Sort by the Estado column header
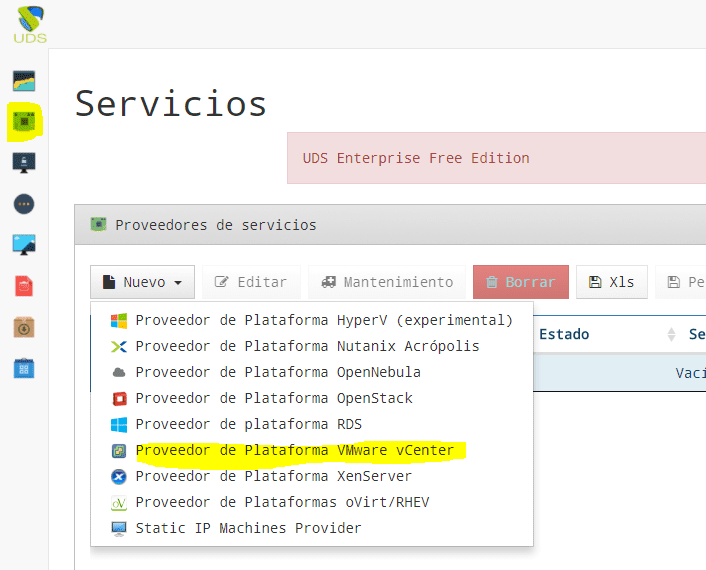 click(564, 334)
